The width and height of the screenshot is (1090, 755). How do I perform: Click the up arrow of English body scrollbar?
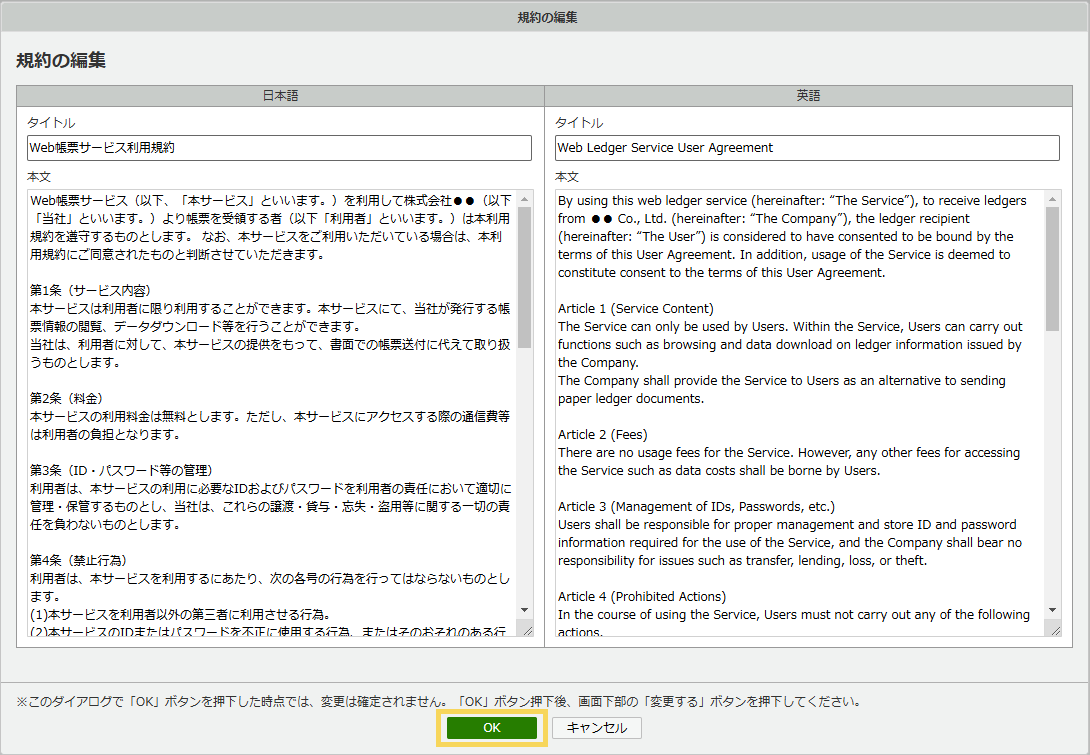(1052, 199)
